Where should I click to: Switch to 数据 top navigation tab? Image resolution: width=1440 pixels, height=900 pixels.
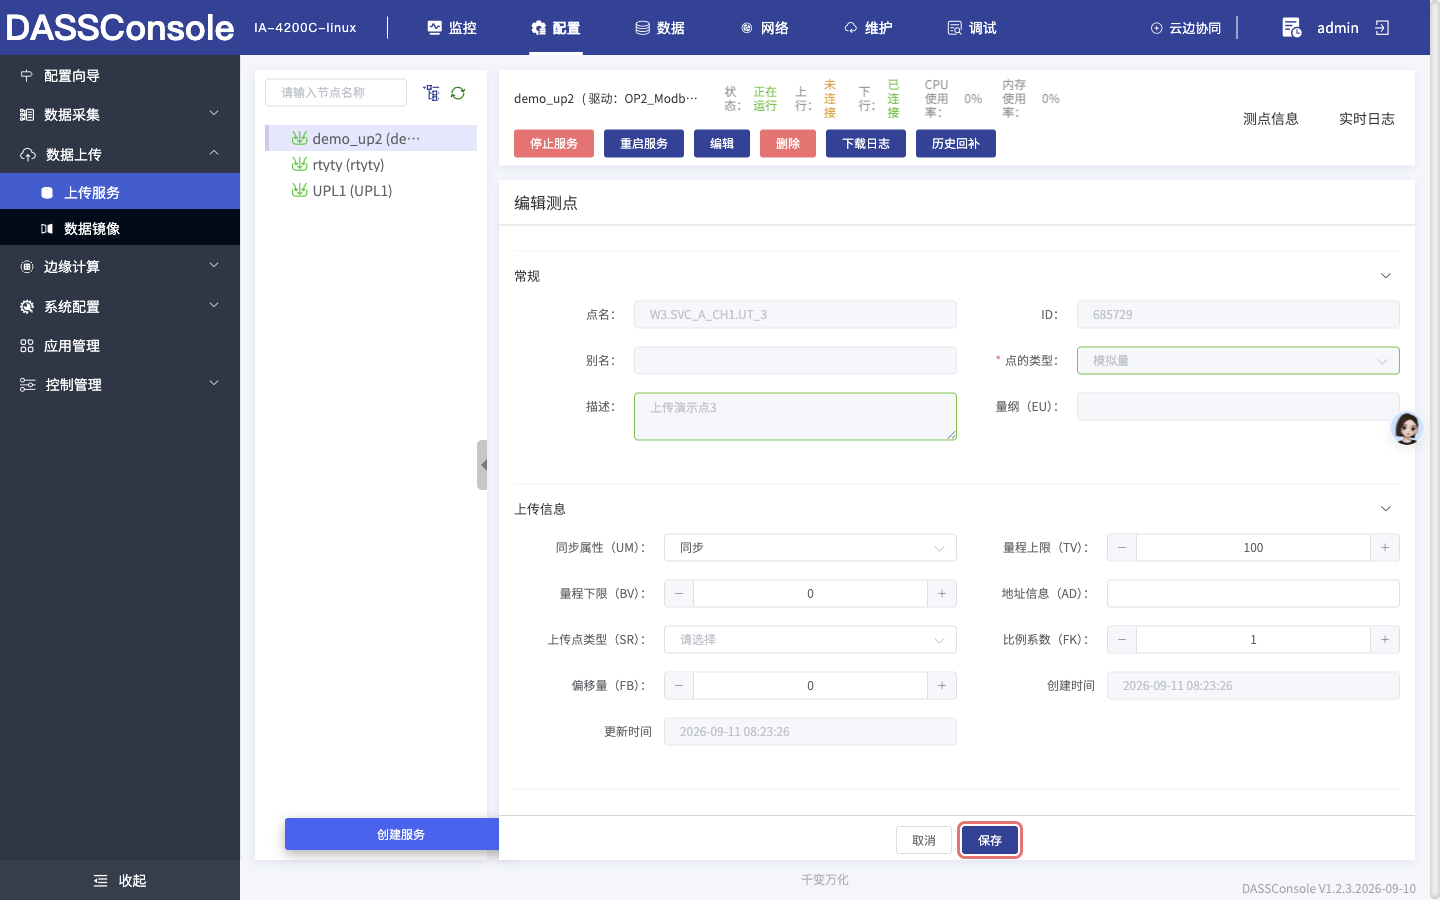(660, 28)
